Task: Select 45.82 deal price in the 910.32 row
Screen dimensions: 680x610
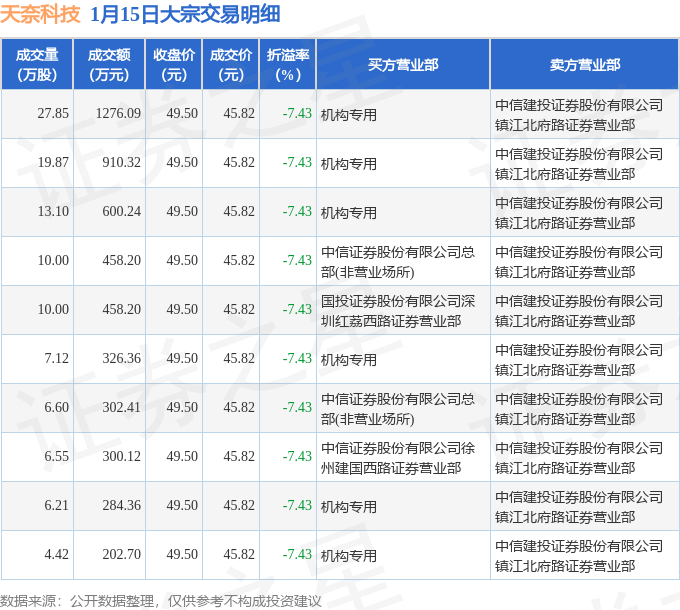Action: [239, 163]
